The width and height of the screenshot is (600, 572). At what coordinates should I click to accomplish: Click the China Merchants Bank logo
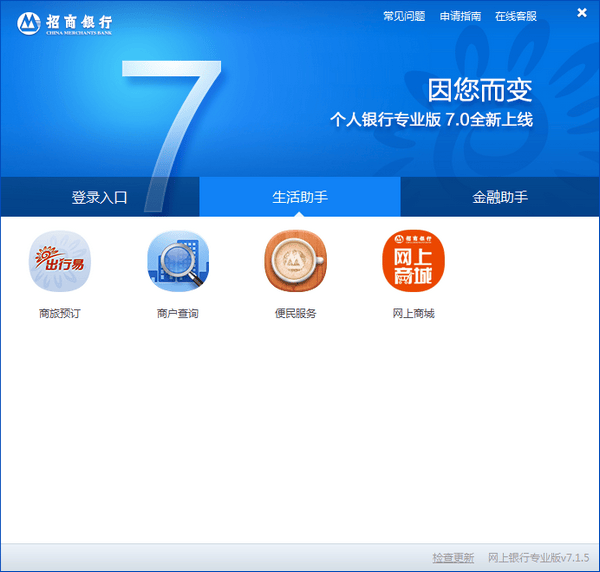(66, 24)
